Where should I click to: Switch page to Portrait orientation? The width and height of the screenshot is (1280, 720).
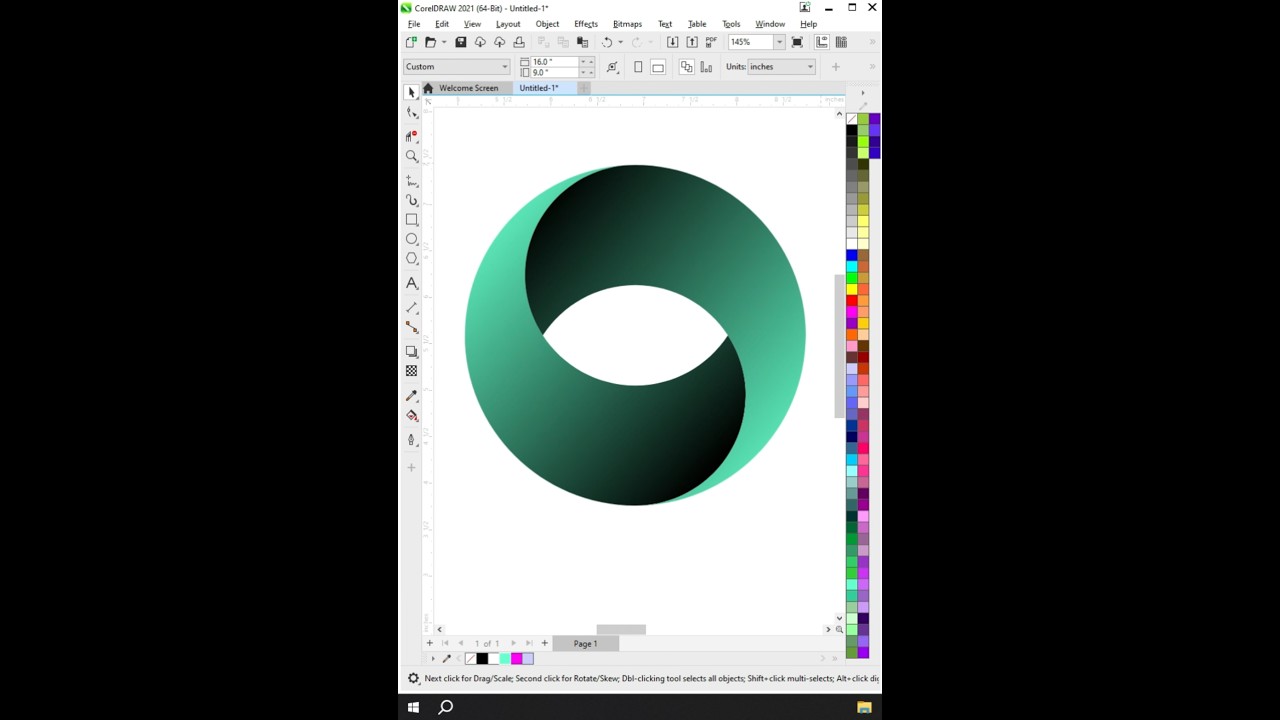[x=638, y=67]
